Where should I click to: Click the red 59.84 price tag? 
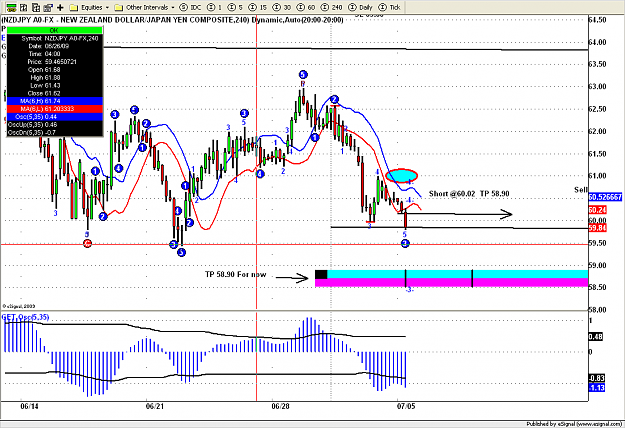(597, 228)
